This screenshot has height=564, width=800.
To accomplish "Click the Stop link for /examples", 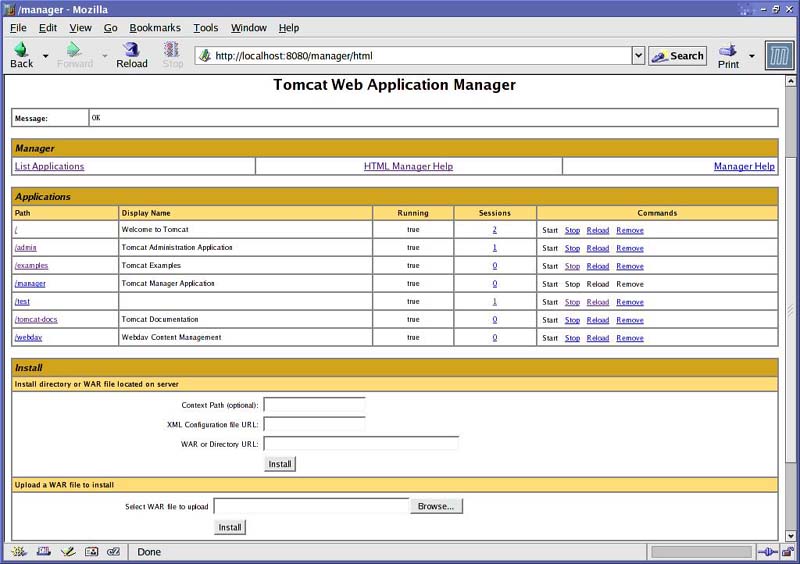I will tap(572, 266).
